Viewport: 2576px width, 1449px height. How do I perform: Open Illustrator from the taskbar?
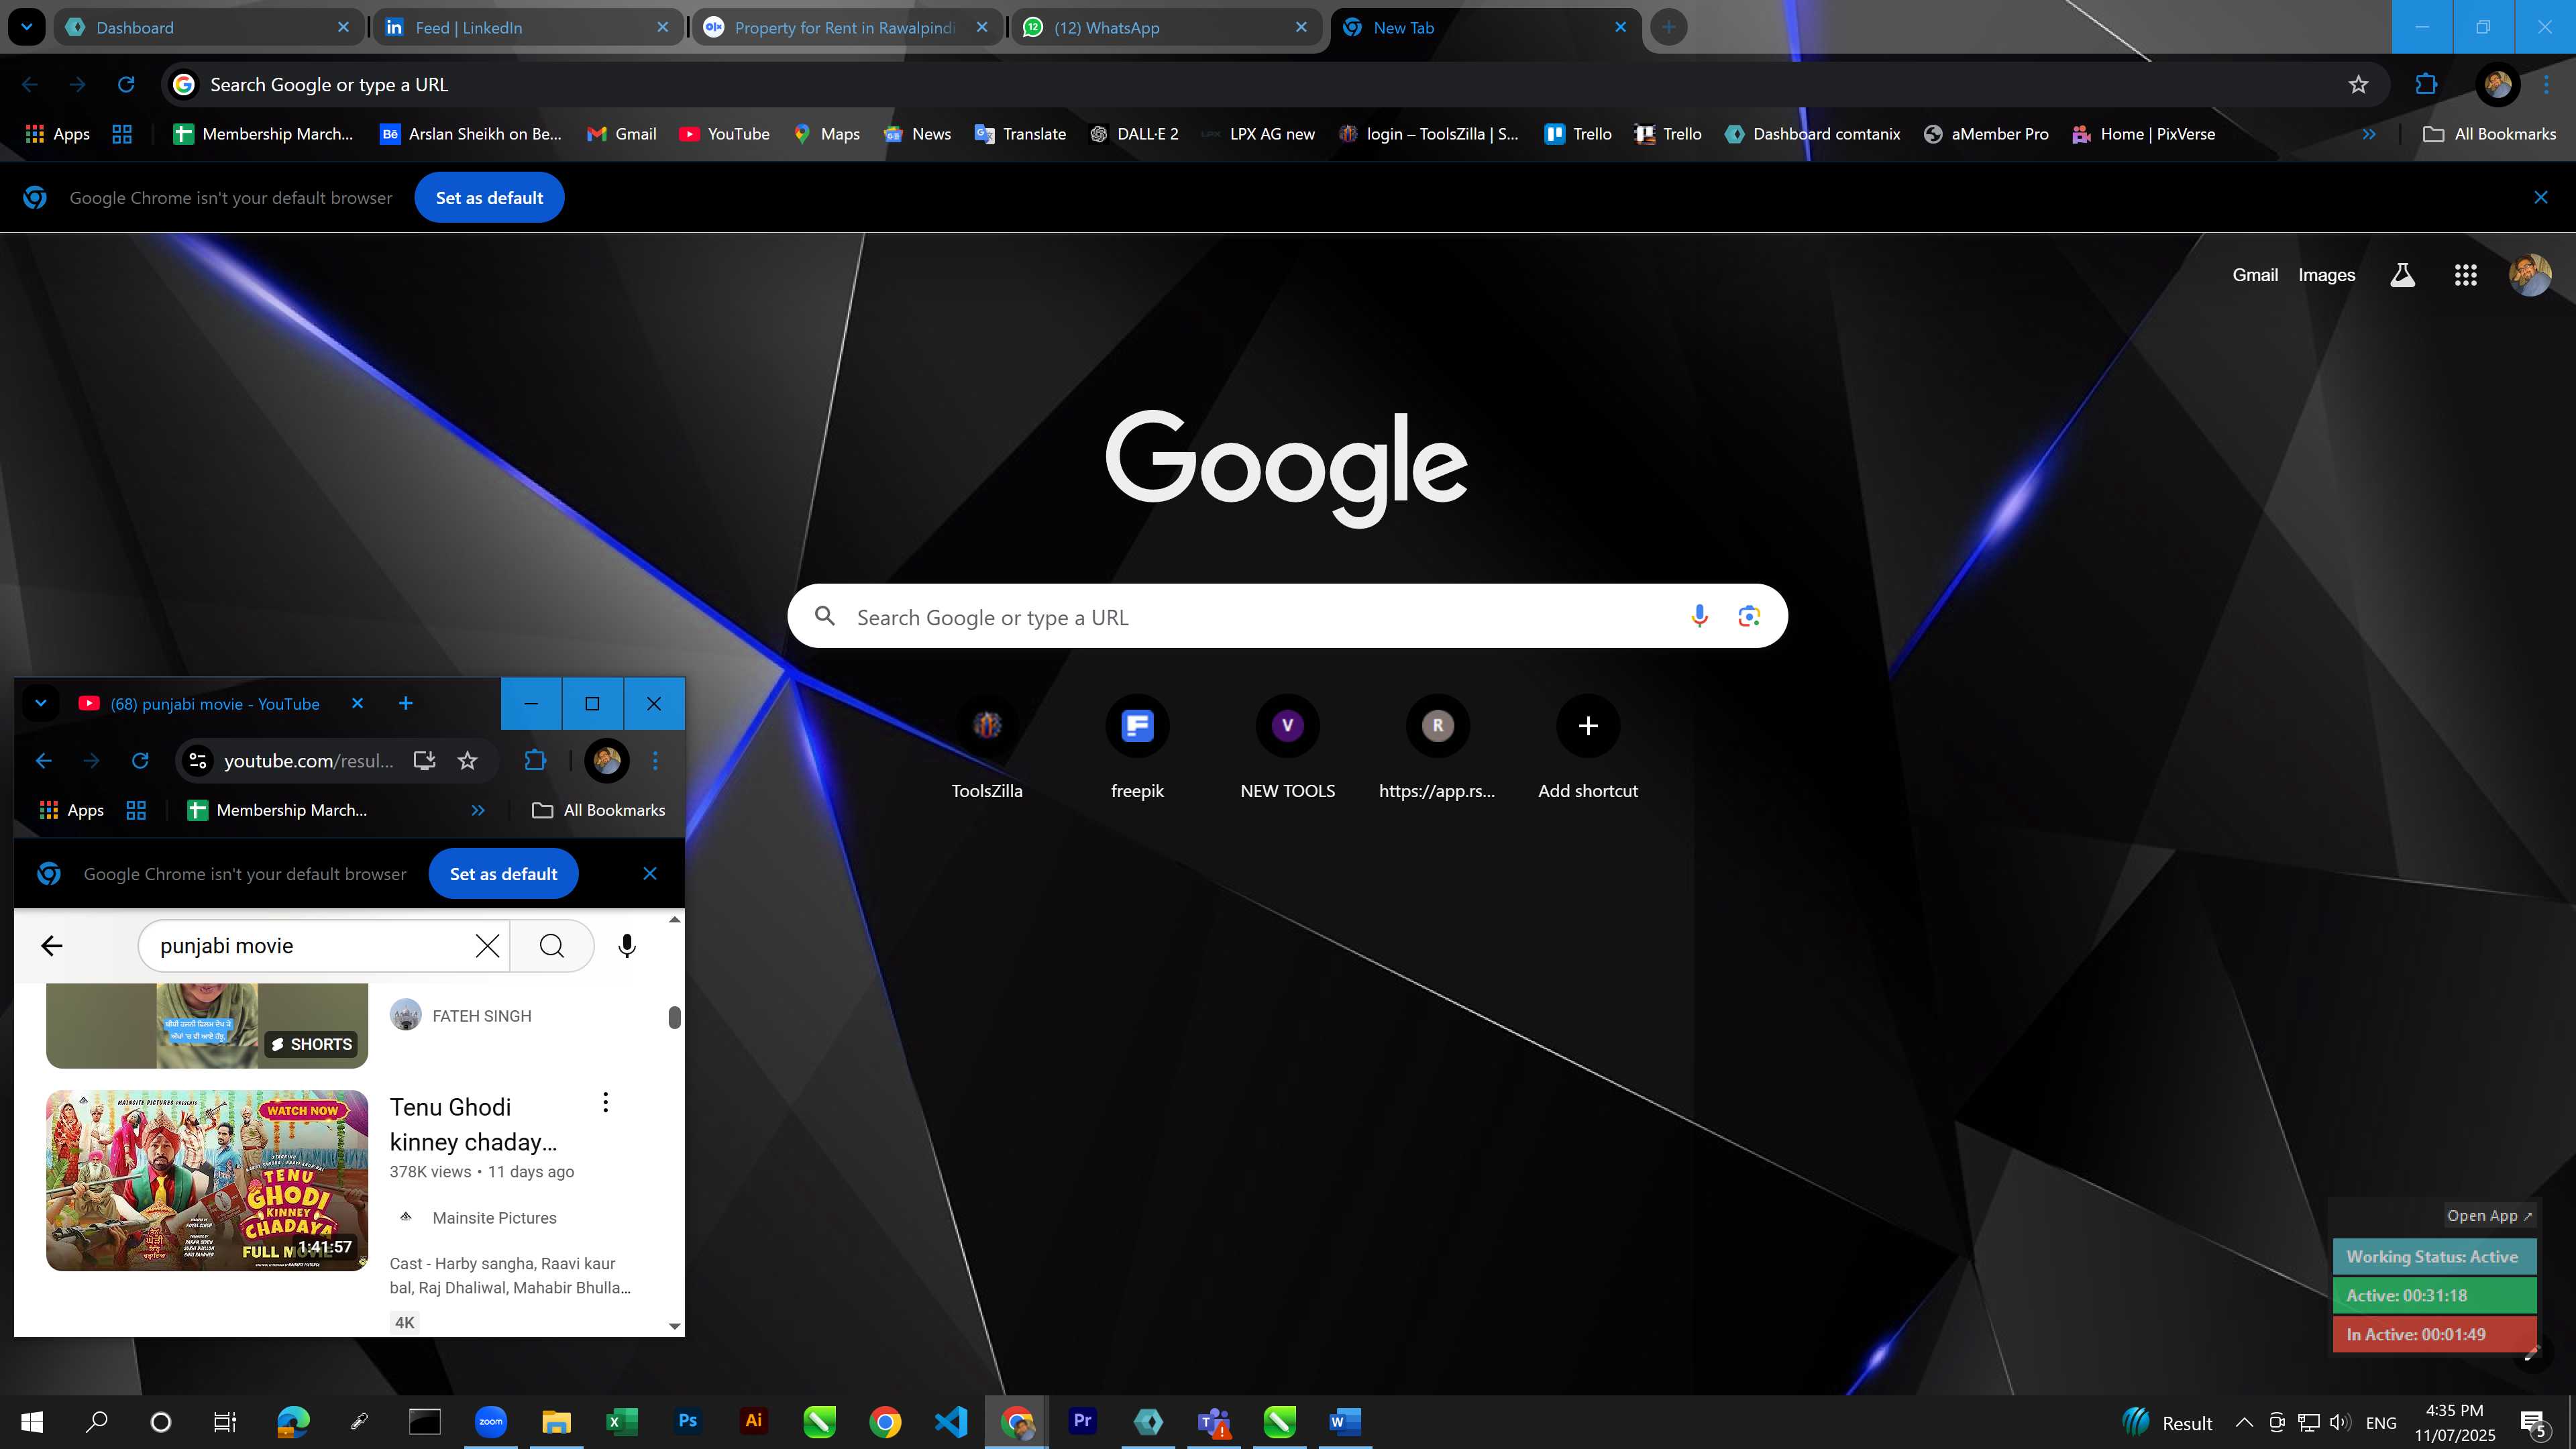pos(753,1421)
